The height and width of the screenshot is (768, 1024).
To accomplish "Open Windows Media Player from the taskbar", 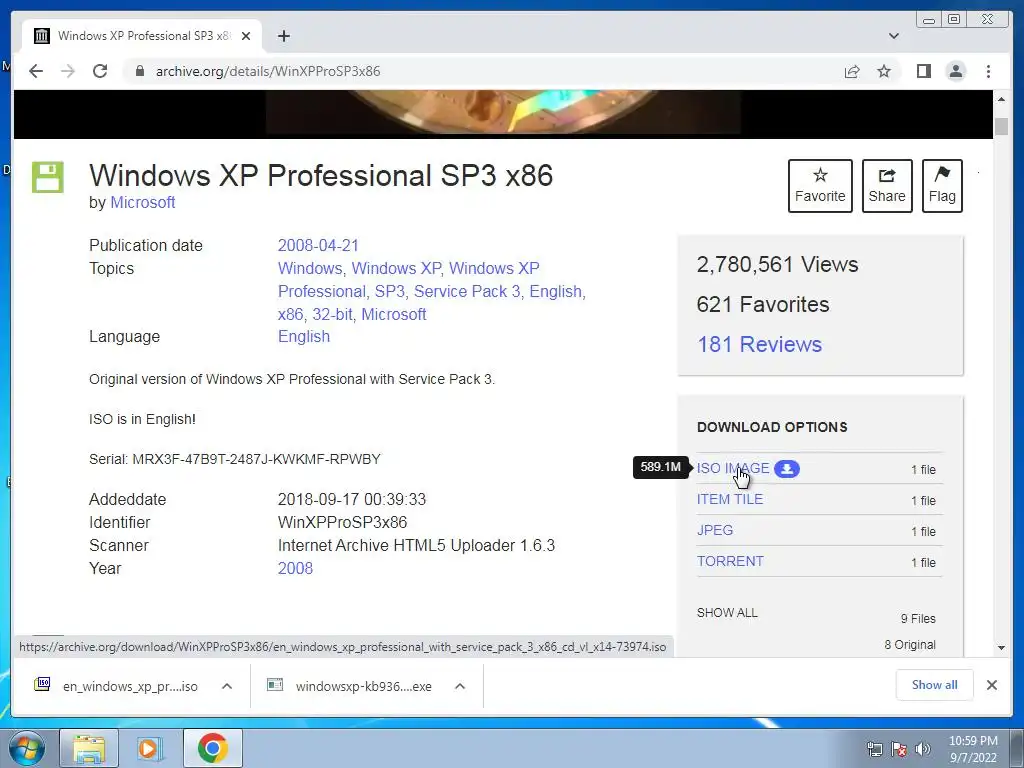I will [150, 748].
